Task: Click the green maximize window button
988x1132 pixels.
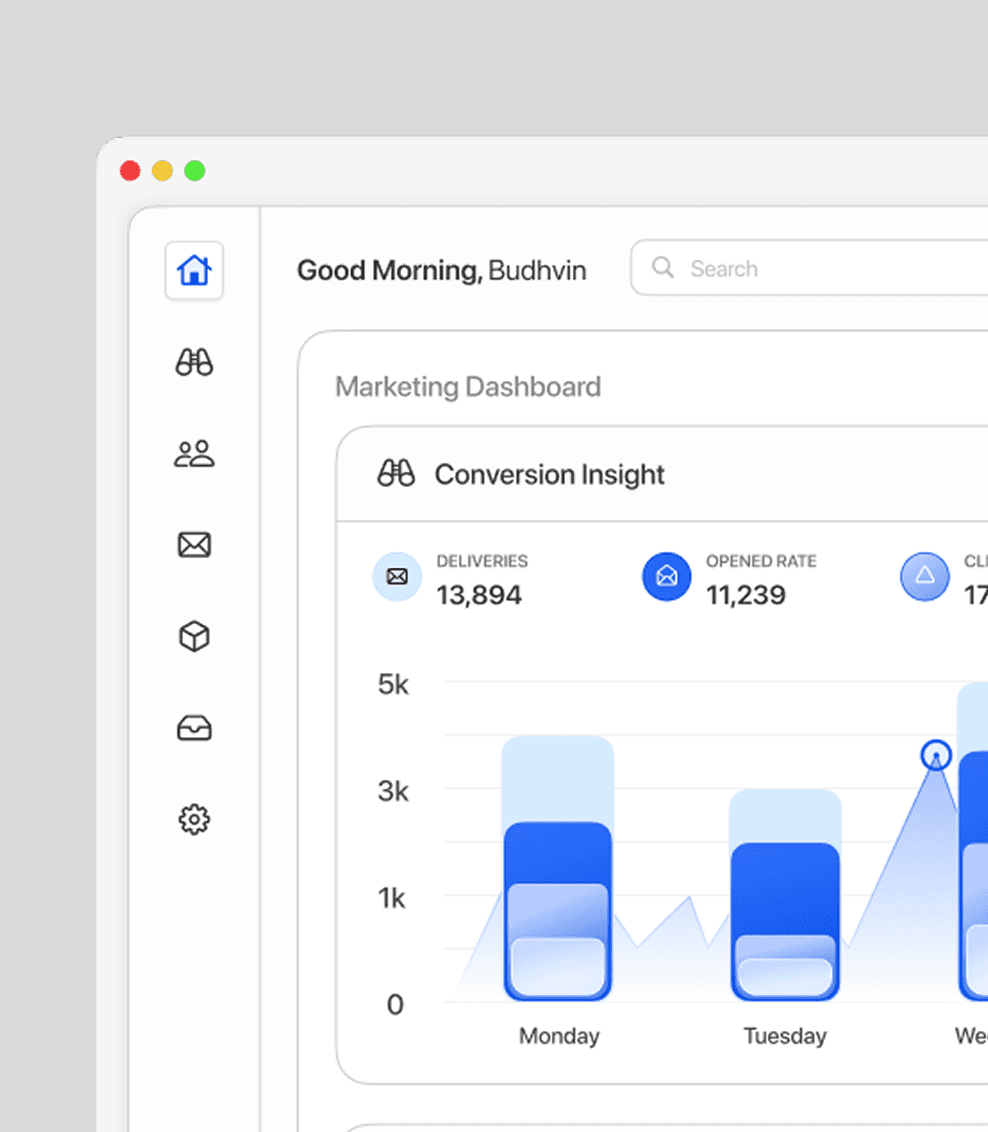Action: click(195, 170)
